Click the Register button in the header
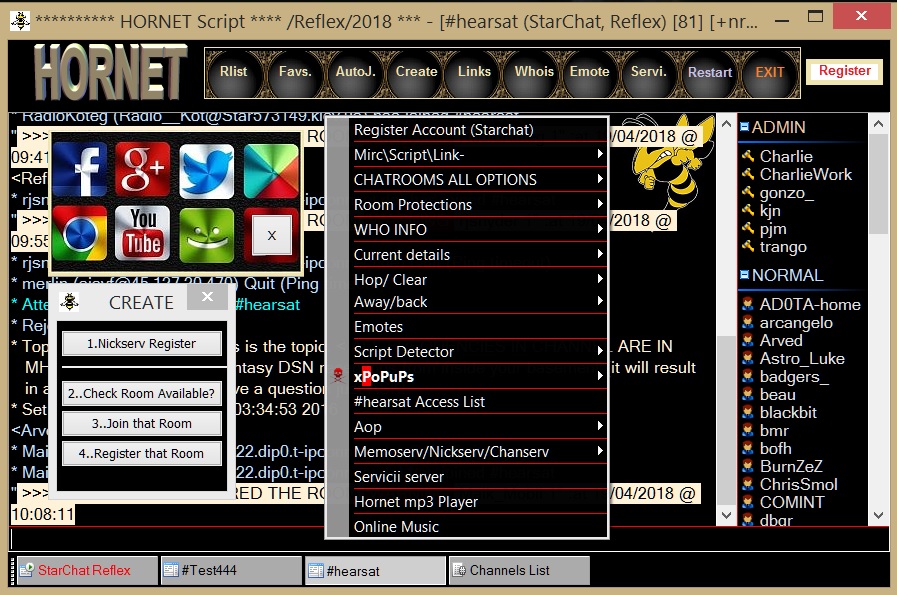The height and width of the screenshot is (595, 897). tap(844, 71)
